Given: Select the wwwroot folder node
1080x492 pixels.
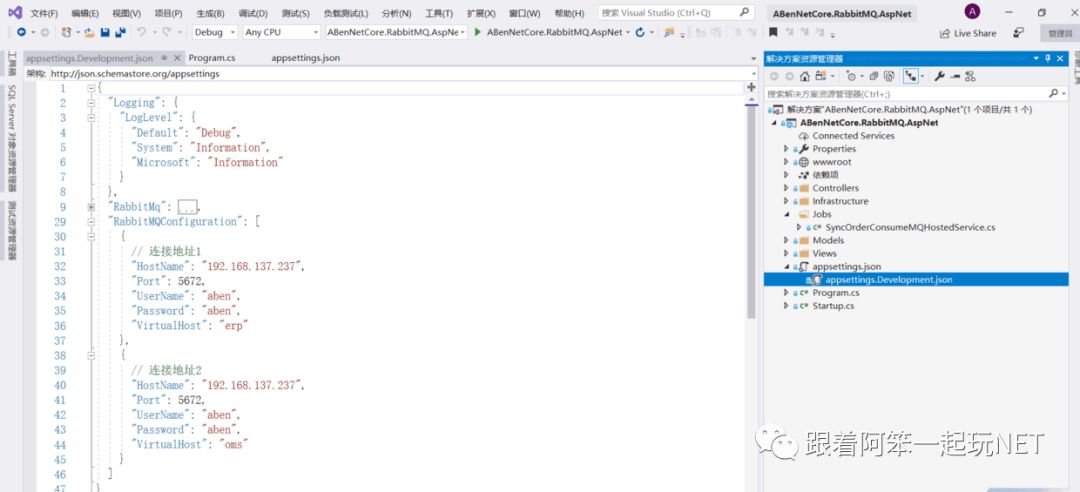Looking at the screenshot, I should 831,162.
